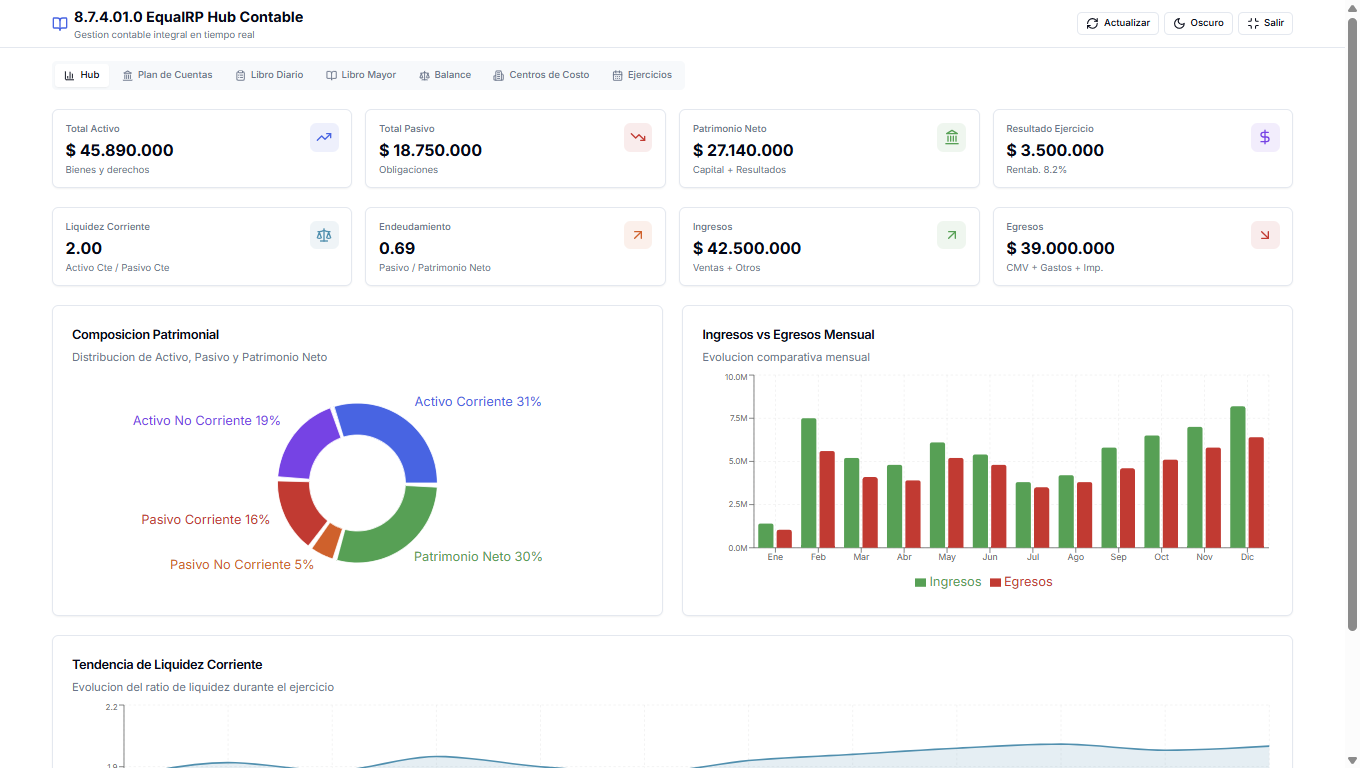Click the $ 18.750.000 Total Pasivo value
This screenshot has width=1360, height=768.
[430, 150]
